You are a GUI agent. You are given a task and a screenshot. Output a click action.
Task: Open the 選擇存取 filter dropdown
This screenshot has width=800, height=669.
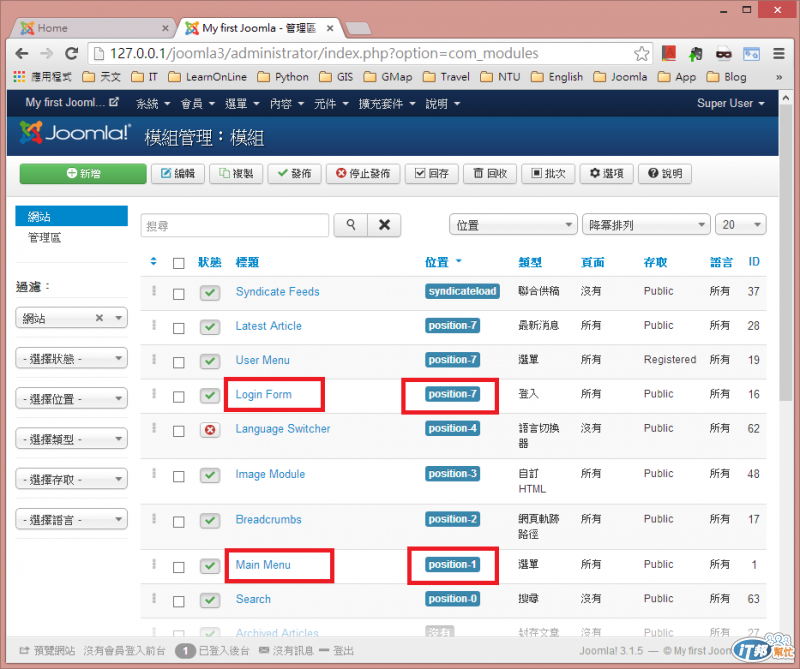pos(71,479)
